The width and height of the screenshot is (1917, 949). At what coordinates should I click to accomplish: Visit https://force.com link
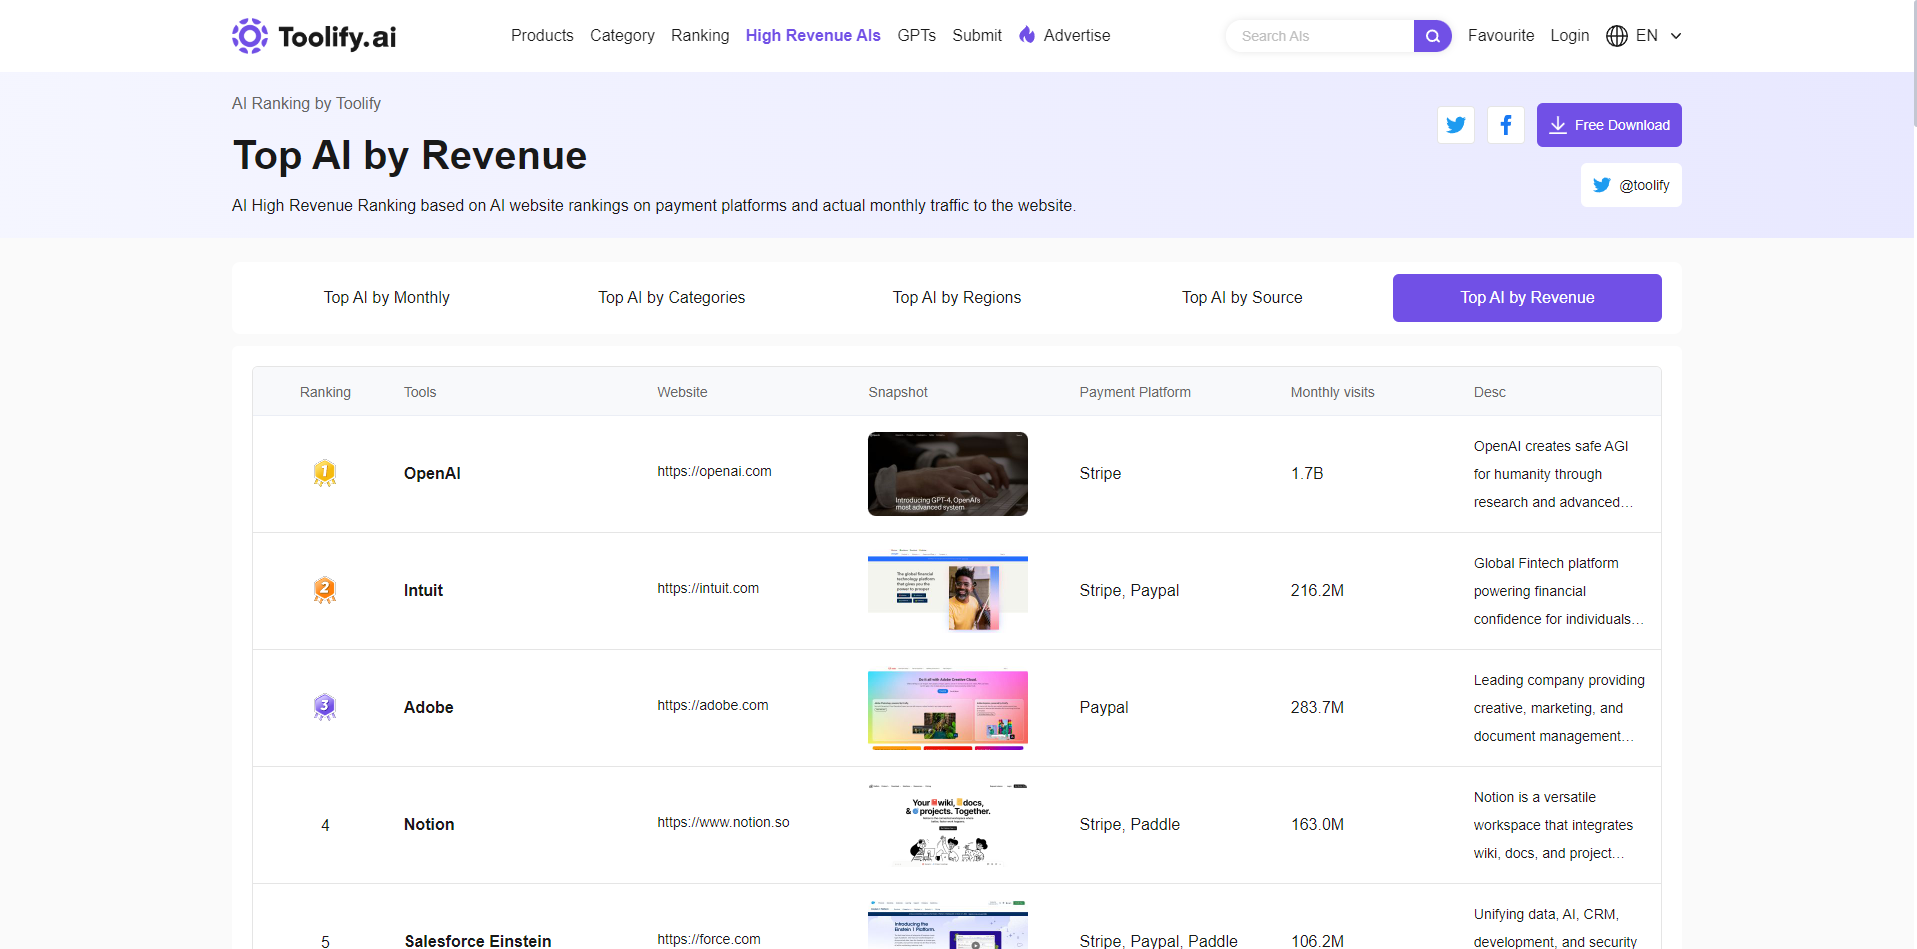[709, 939]
